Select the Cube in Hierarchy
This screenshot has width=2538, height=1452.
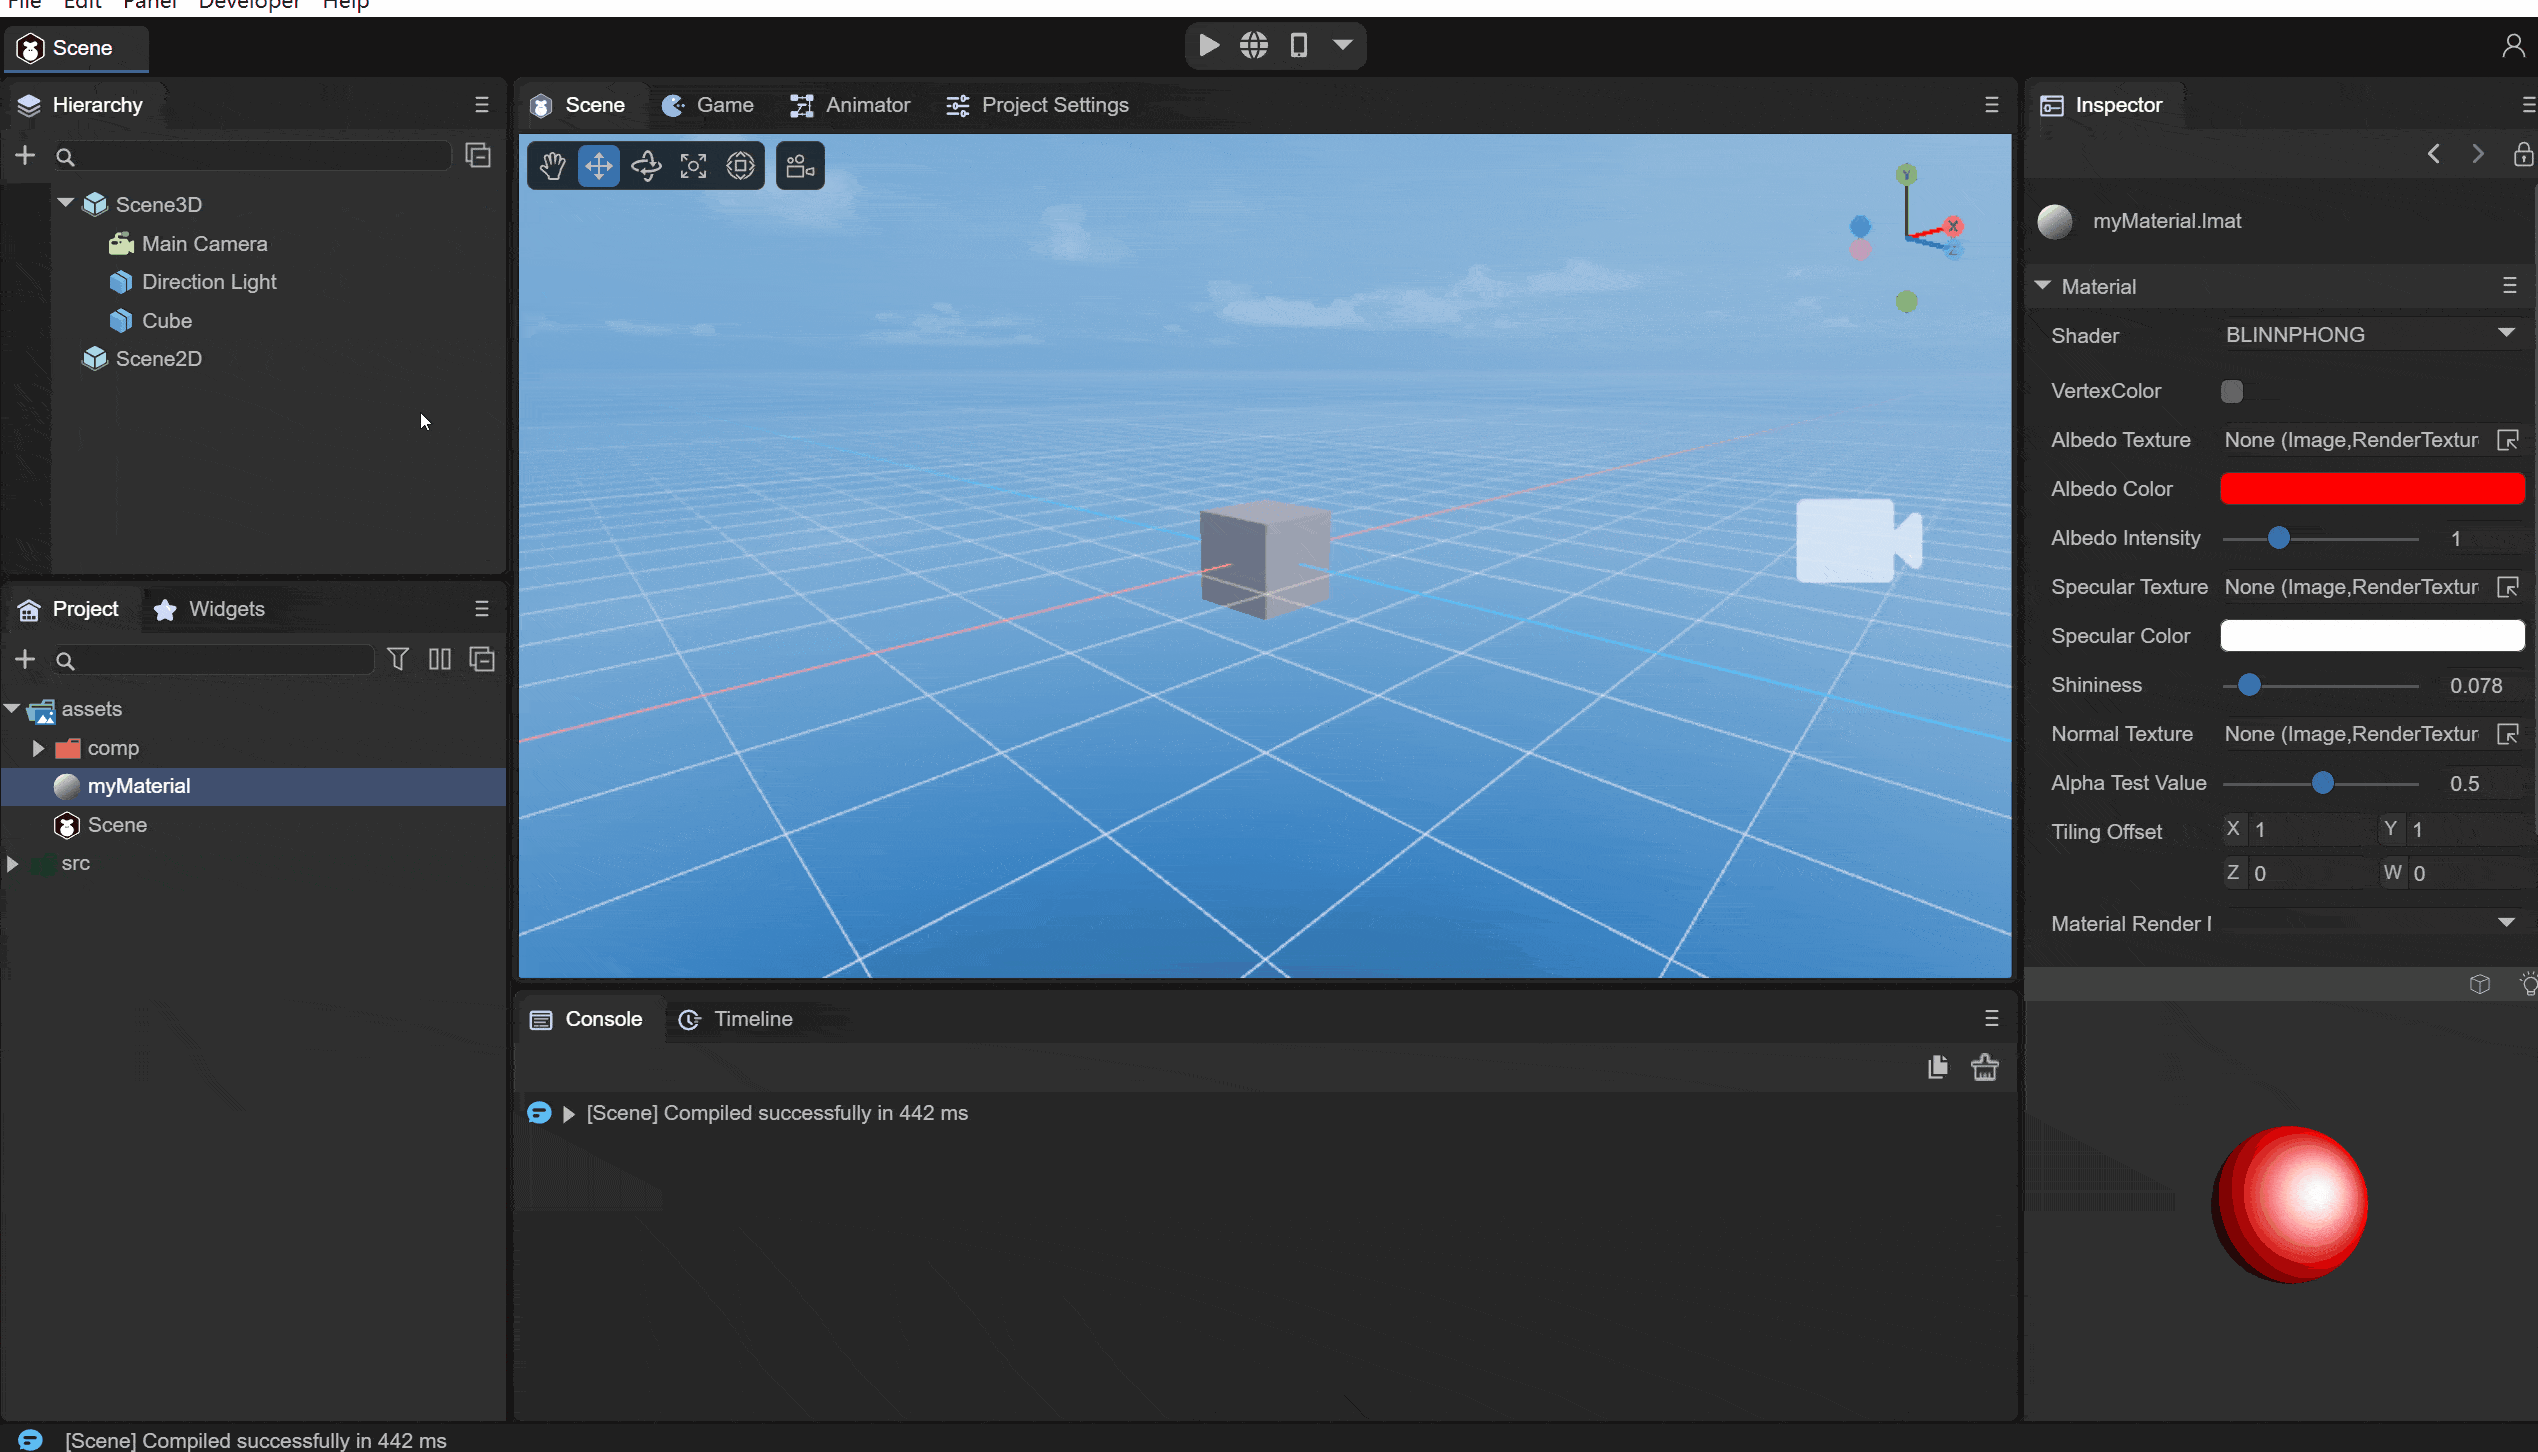coord(166,321)
